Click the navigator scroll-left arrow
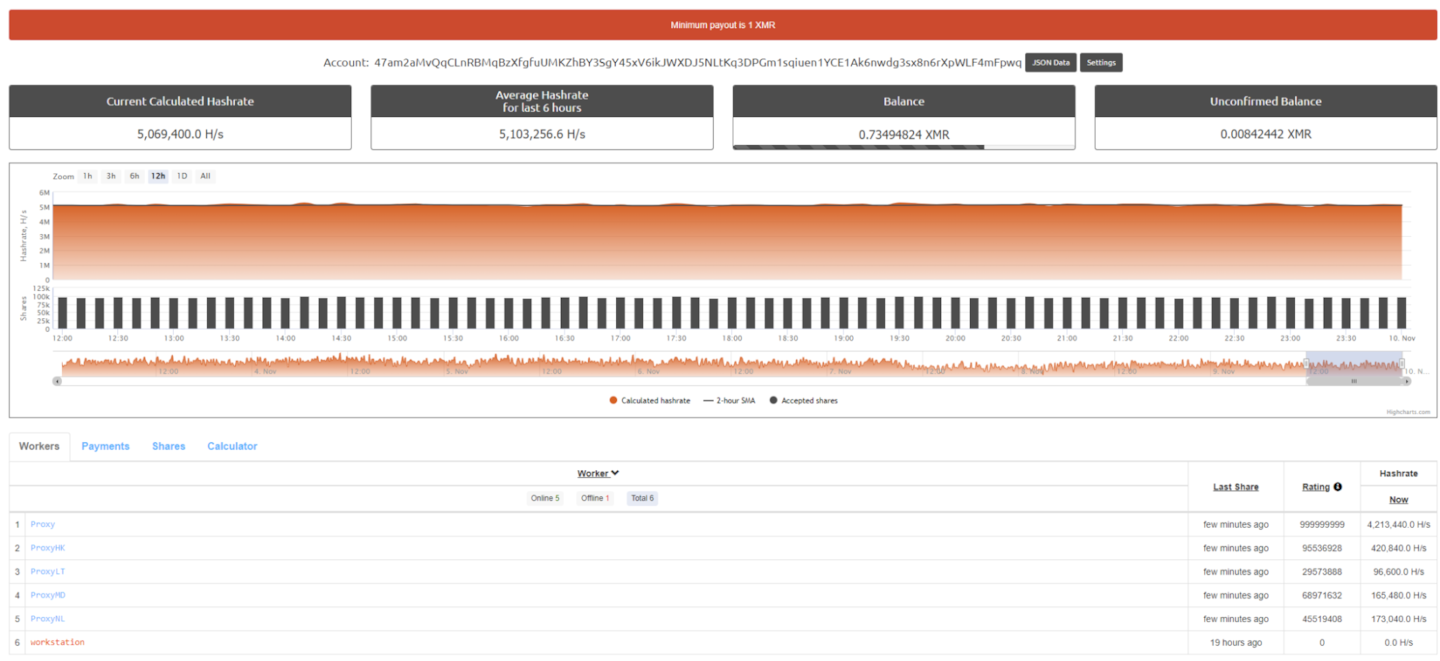 coord(57,381)
